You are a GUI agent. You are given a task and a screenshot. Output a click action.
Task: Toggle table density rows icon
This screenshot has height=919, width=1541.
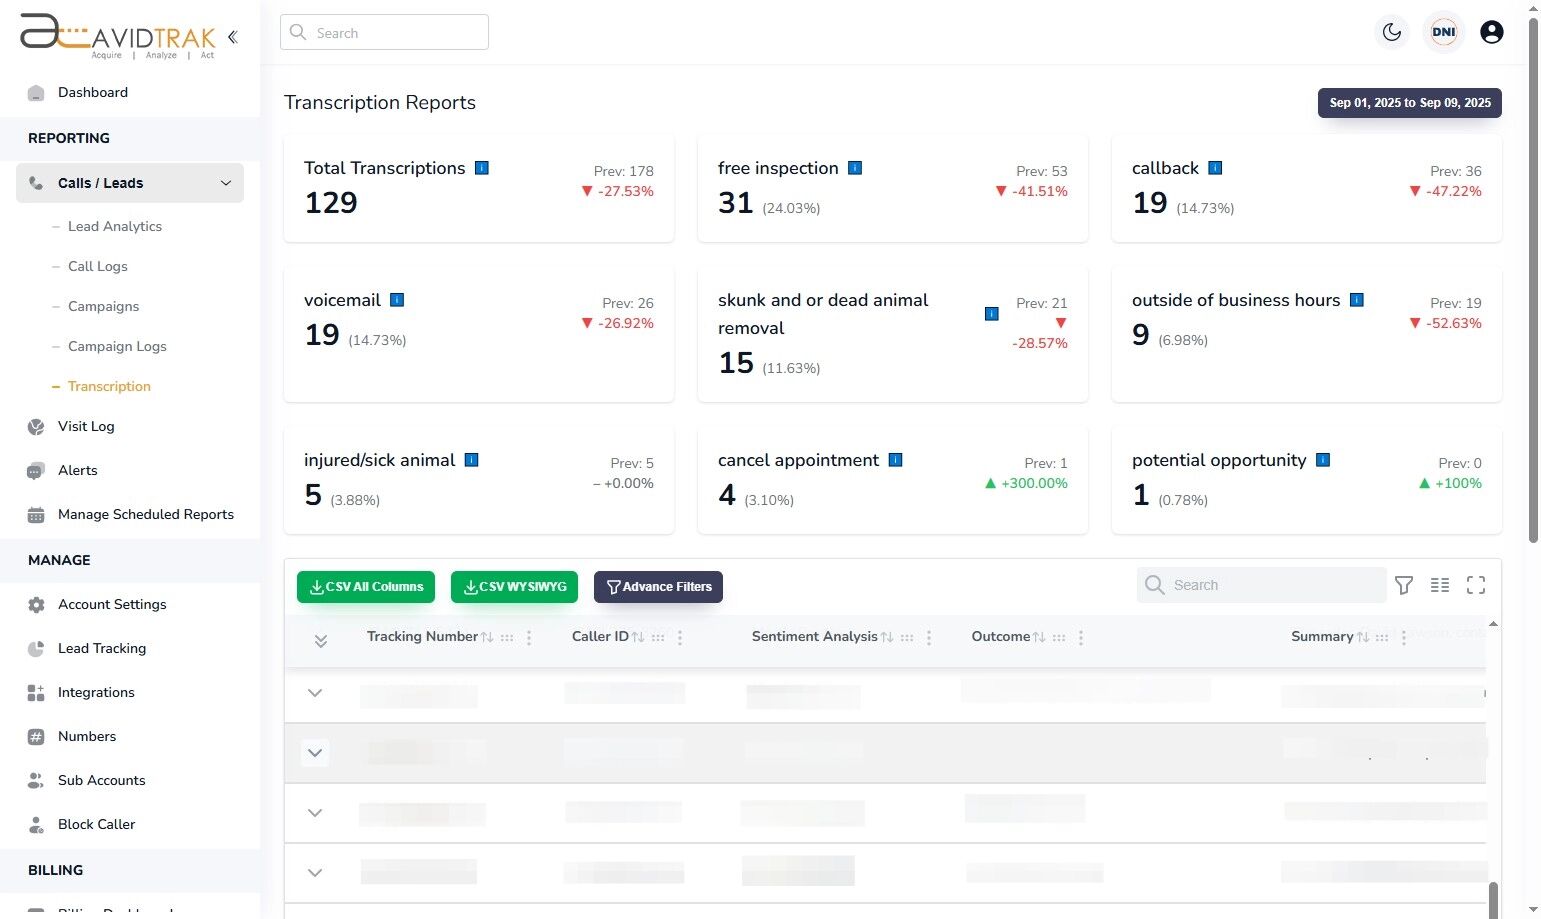[1440, 585]
